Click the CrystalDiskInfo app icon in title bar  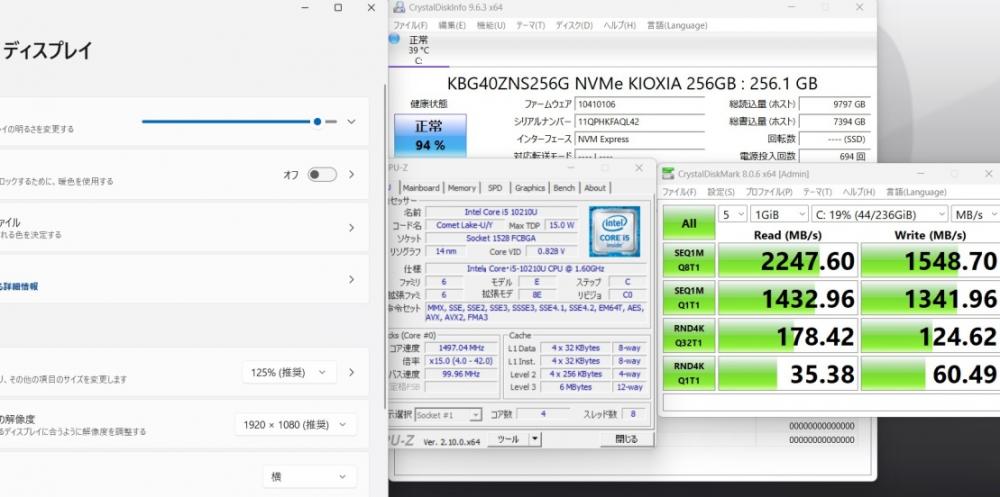click(399, 7)
